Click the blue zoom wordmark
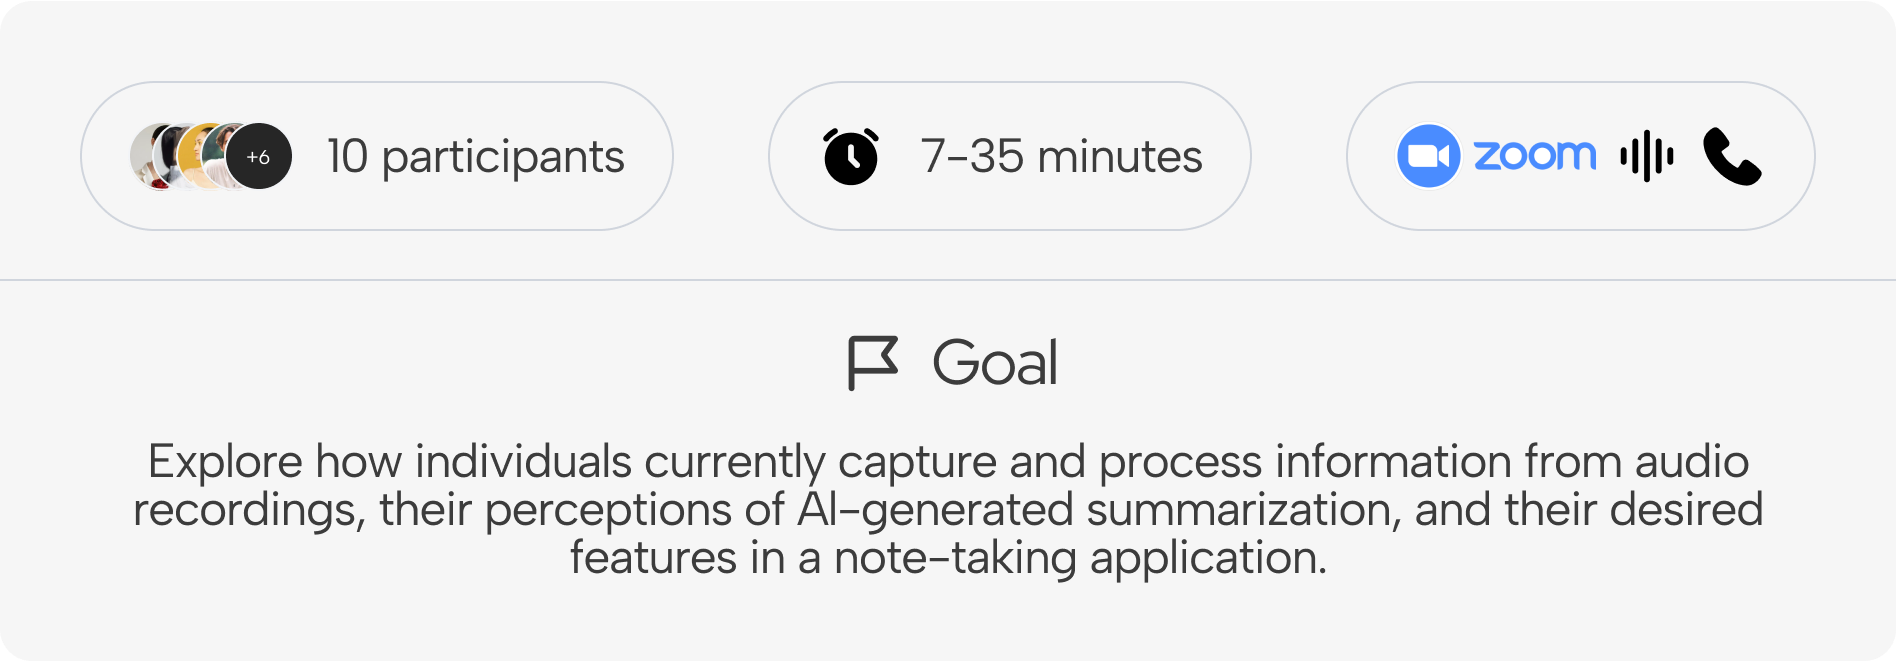Viewport: 1896px width, 661px height. click(x=1535, y=156)
